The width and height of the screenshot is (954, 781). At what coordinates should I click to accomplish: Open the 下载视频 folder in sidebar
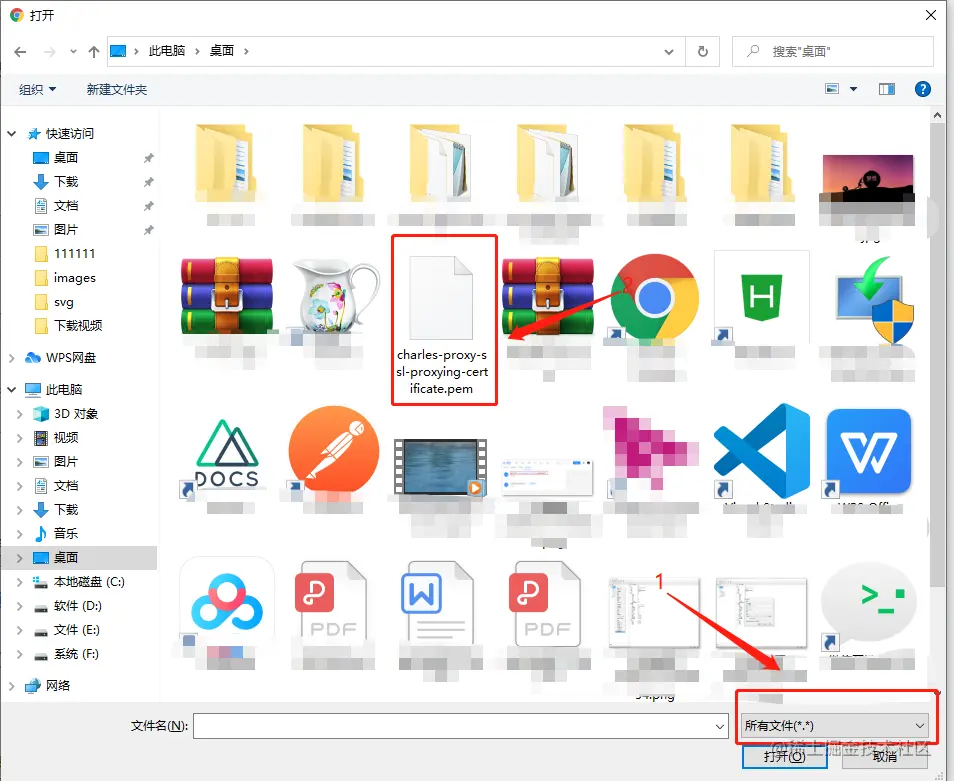tap(77, 326)
